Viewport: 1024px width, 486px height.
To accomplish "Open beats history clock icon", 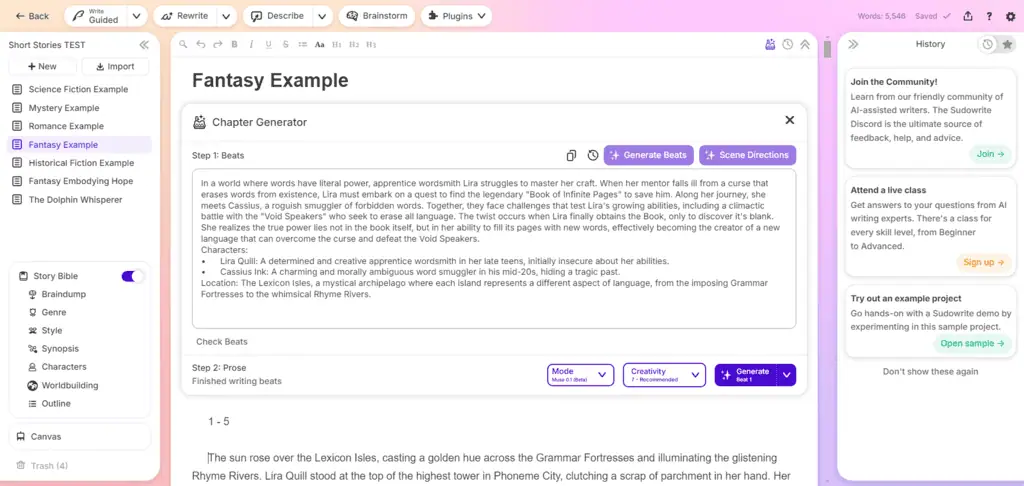I will [x=592, y=155].
